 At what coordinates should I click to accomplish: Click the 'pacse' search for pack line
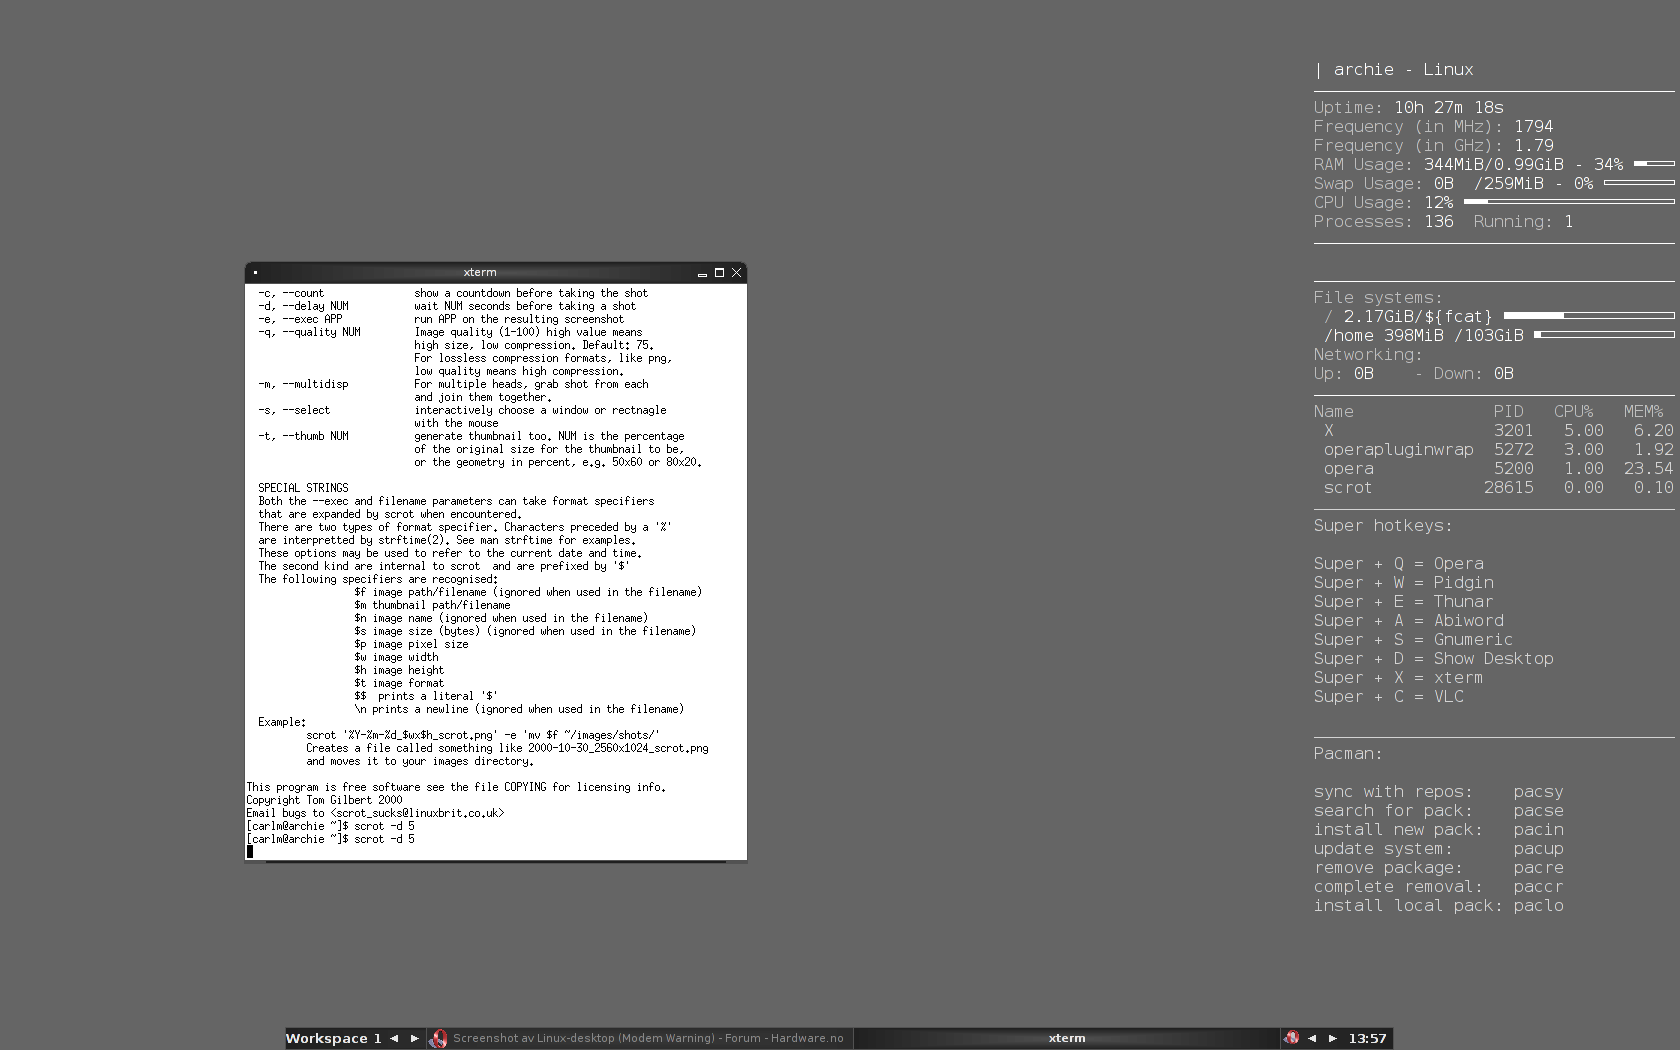(x=1438, y=811)
